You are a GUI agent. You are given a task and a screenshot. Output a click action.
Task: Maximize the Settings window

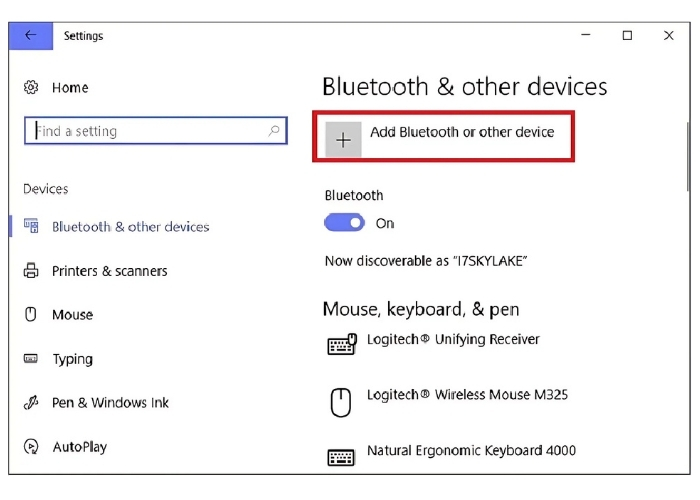click(627, 35)
